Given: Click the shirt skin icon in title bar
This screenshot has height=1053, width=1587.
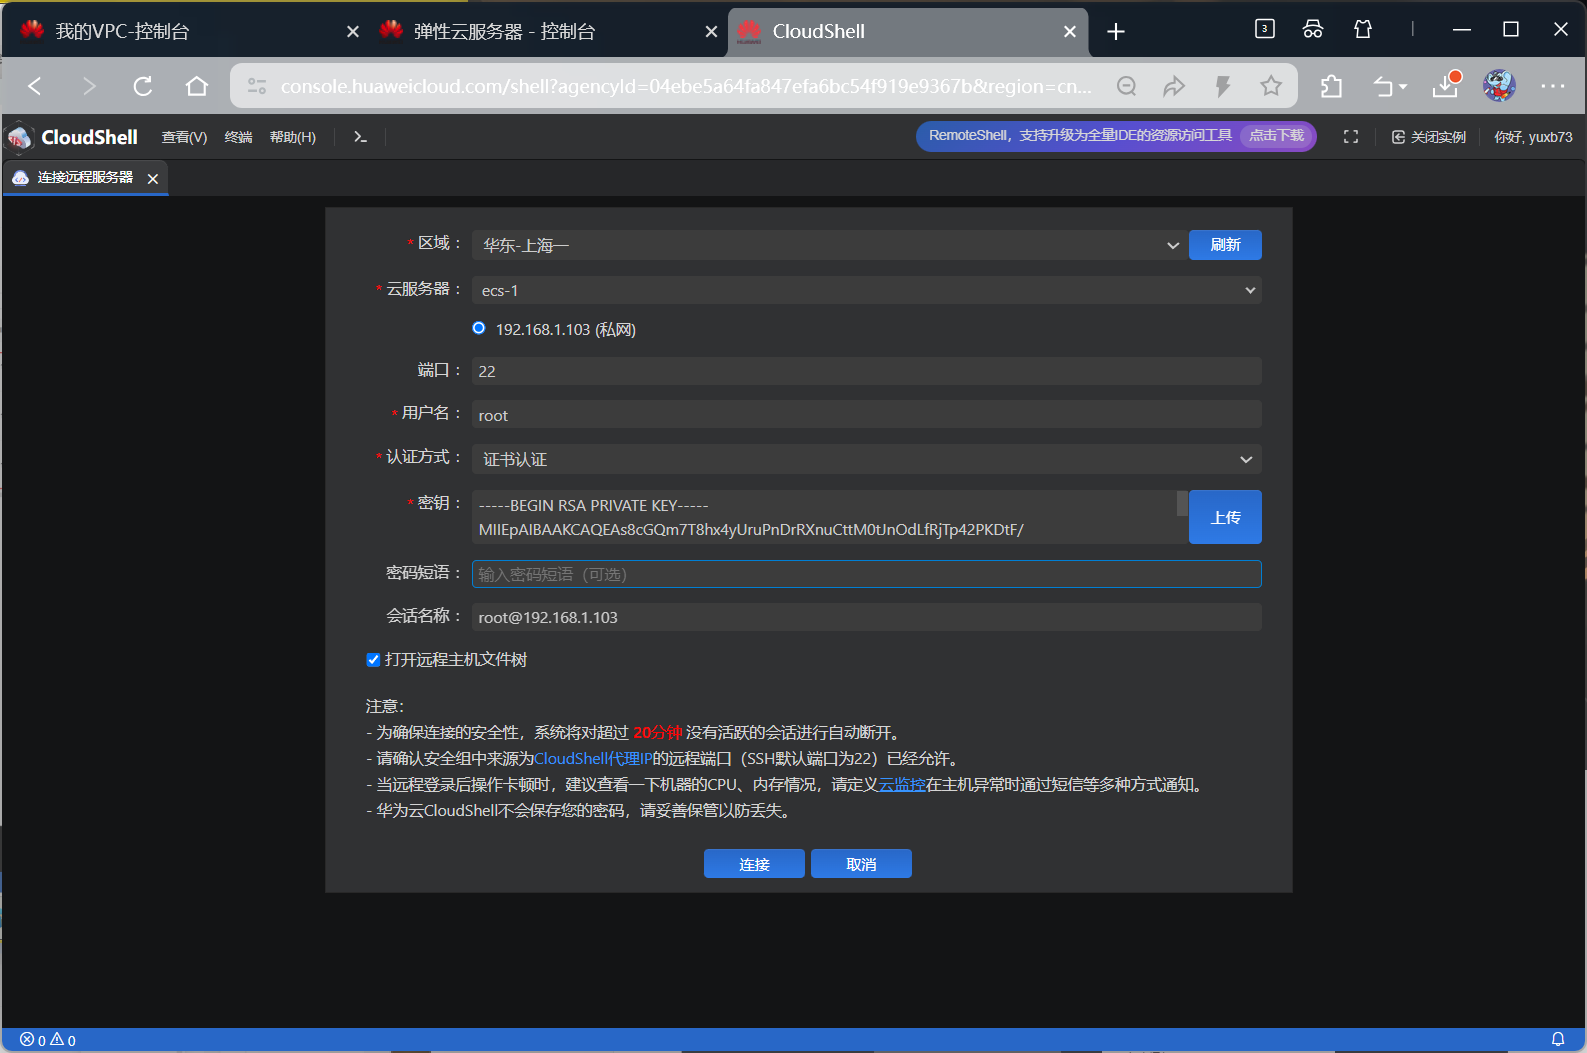Looking at the screenshot, I should (1363, 29).
